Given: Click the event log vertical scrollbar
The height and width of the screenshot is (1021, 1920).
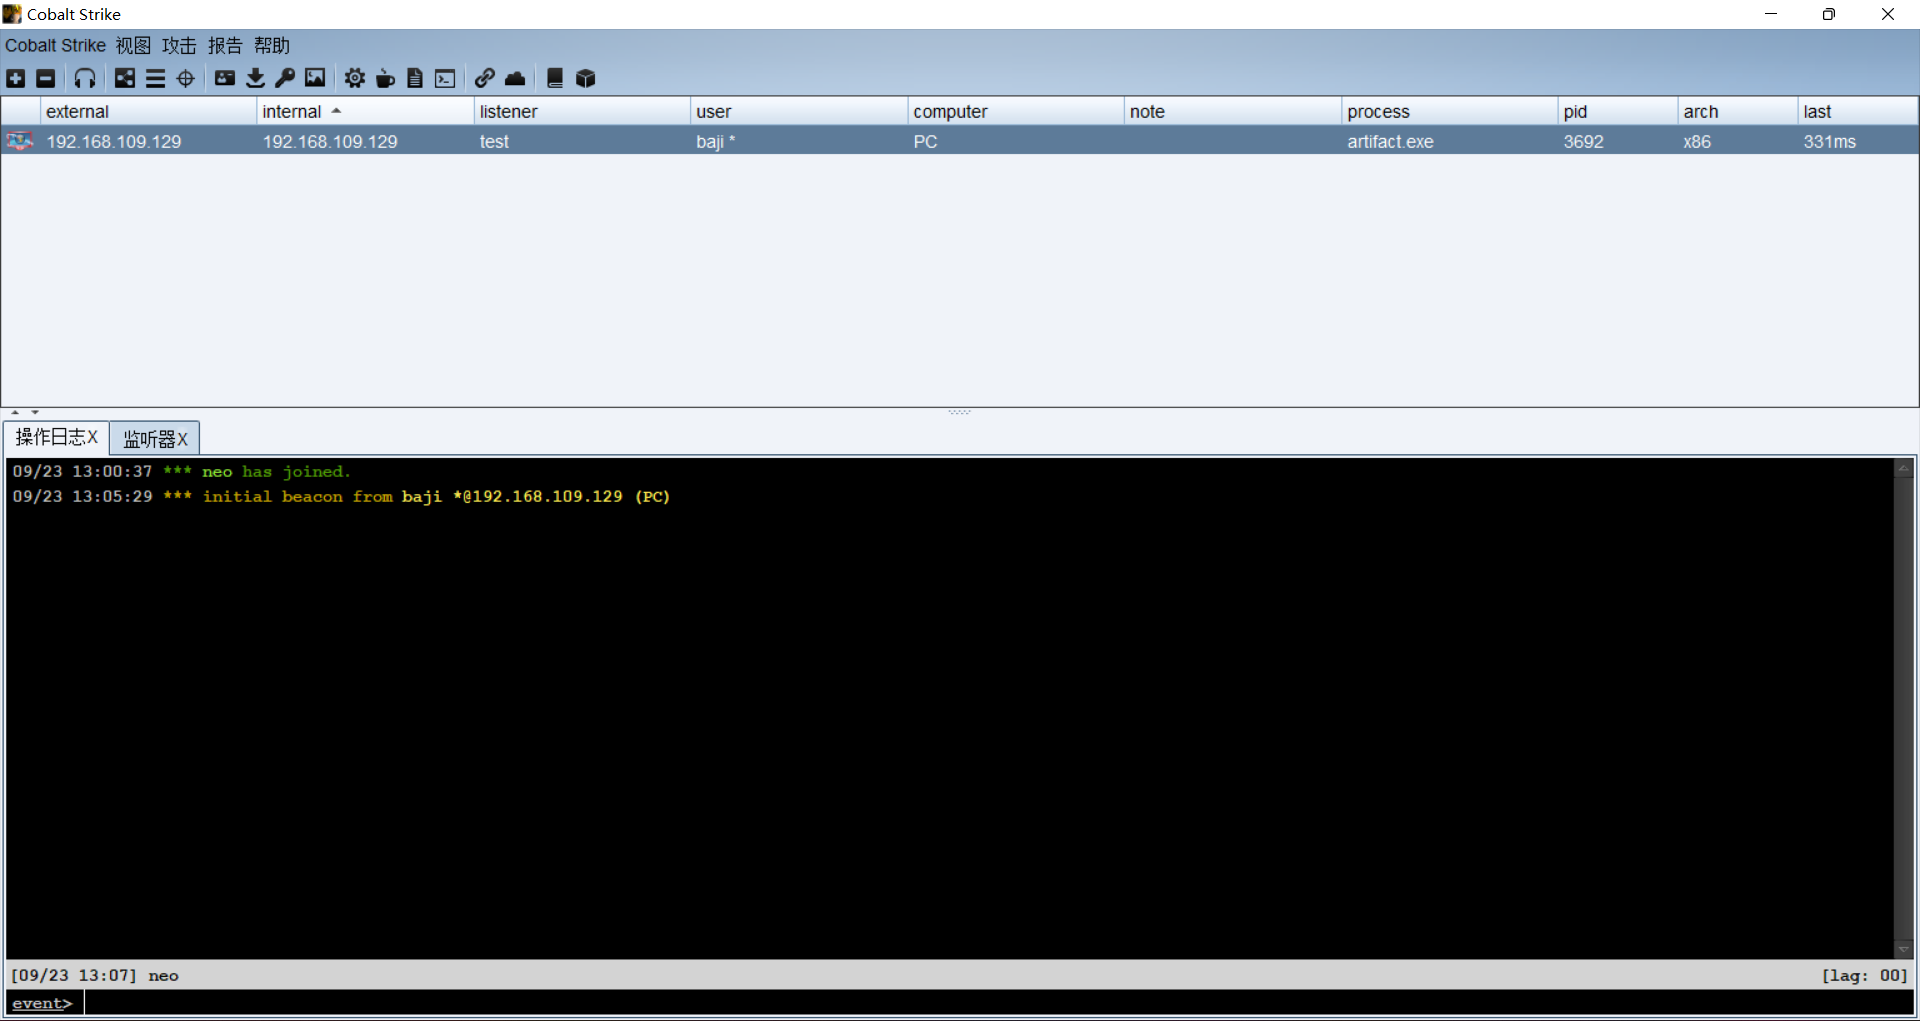Looking at the screenshot, I should click(x=1903, y=708).
